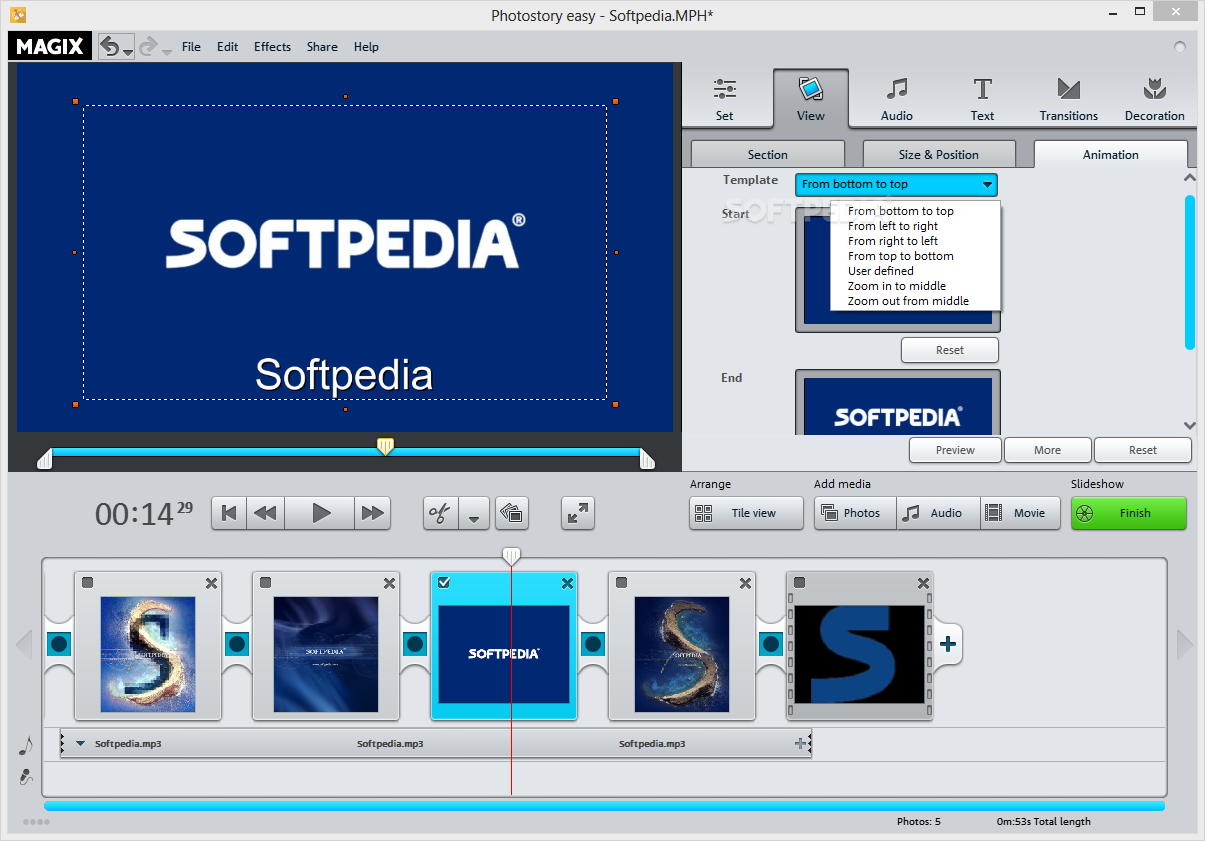
Task: Click the rewind button
Action: pos(265,513)
